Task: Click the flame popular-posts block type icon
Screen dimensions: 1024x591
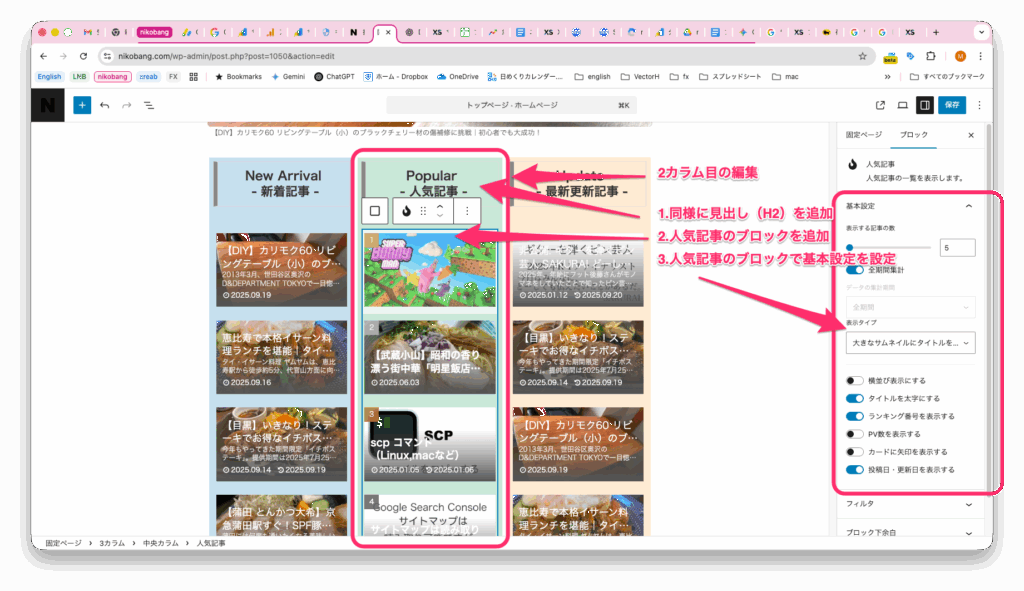Action: 406,211
